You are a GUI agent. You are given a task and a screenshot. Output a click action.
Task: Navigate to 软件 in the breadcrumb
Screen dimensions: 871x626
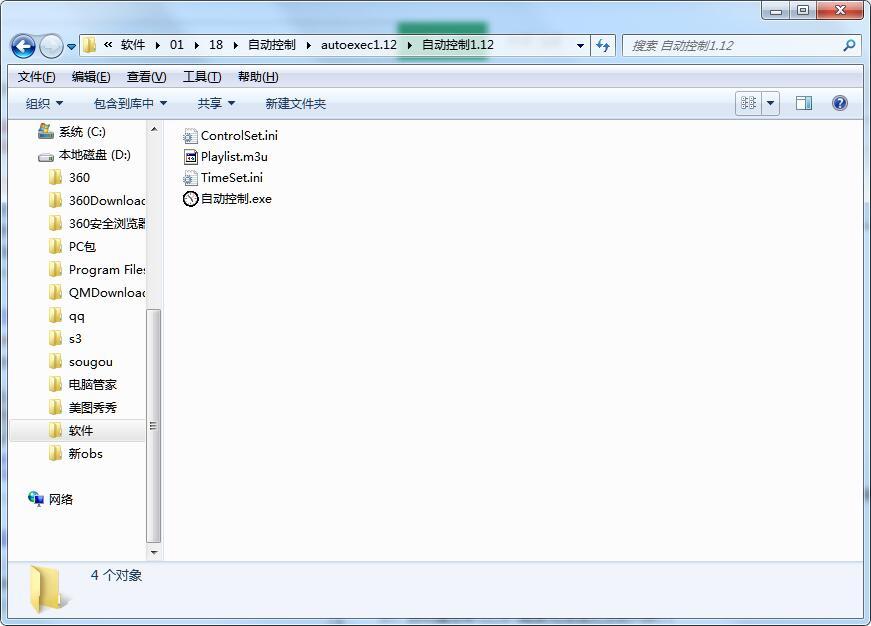[x=133, y=44]
